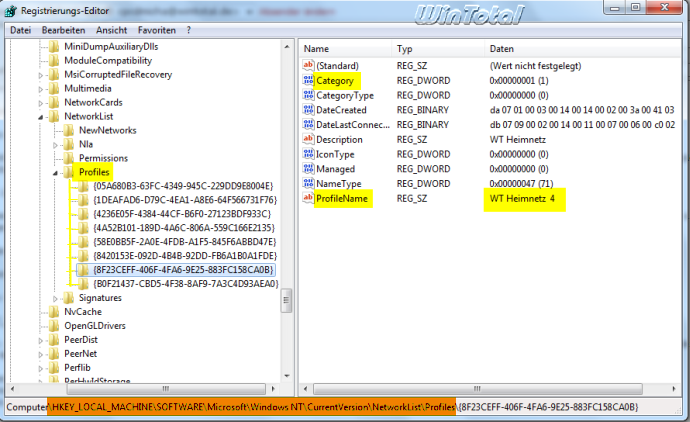Click the folder icon of NetworkList
Screen dimensions: 690x422
tap(54, 117)
